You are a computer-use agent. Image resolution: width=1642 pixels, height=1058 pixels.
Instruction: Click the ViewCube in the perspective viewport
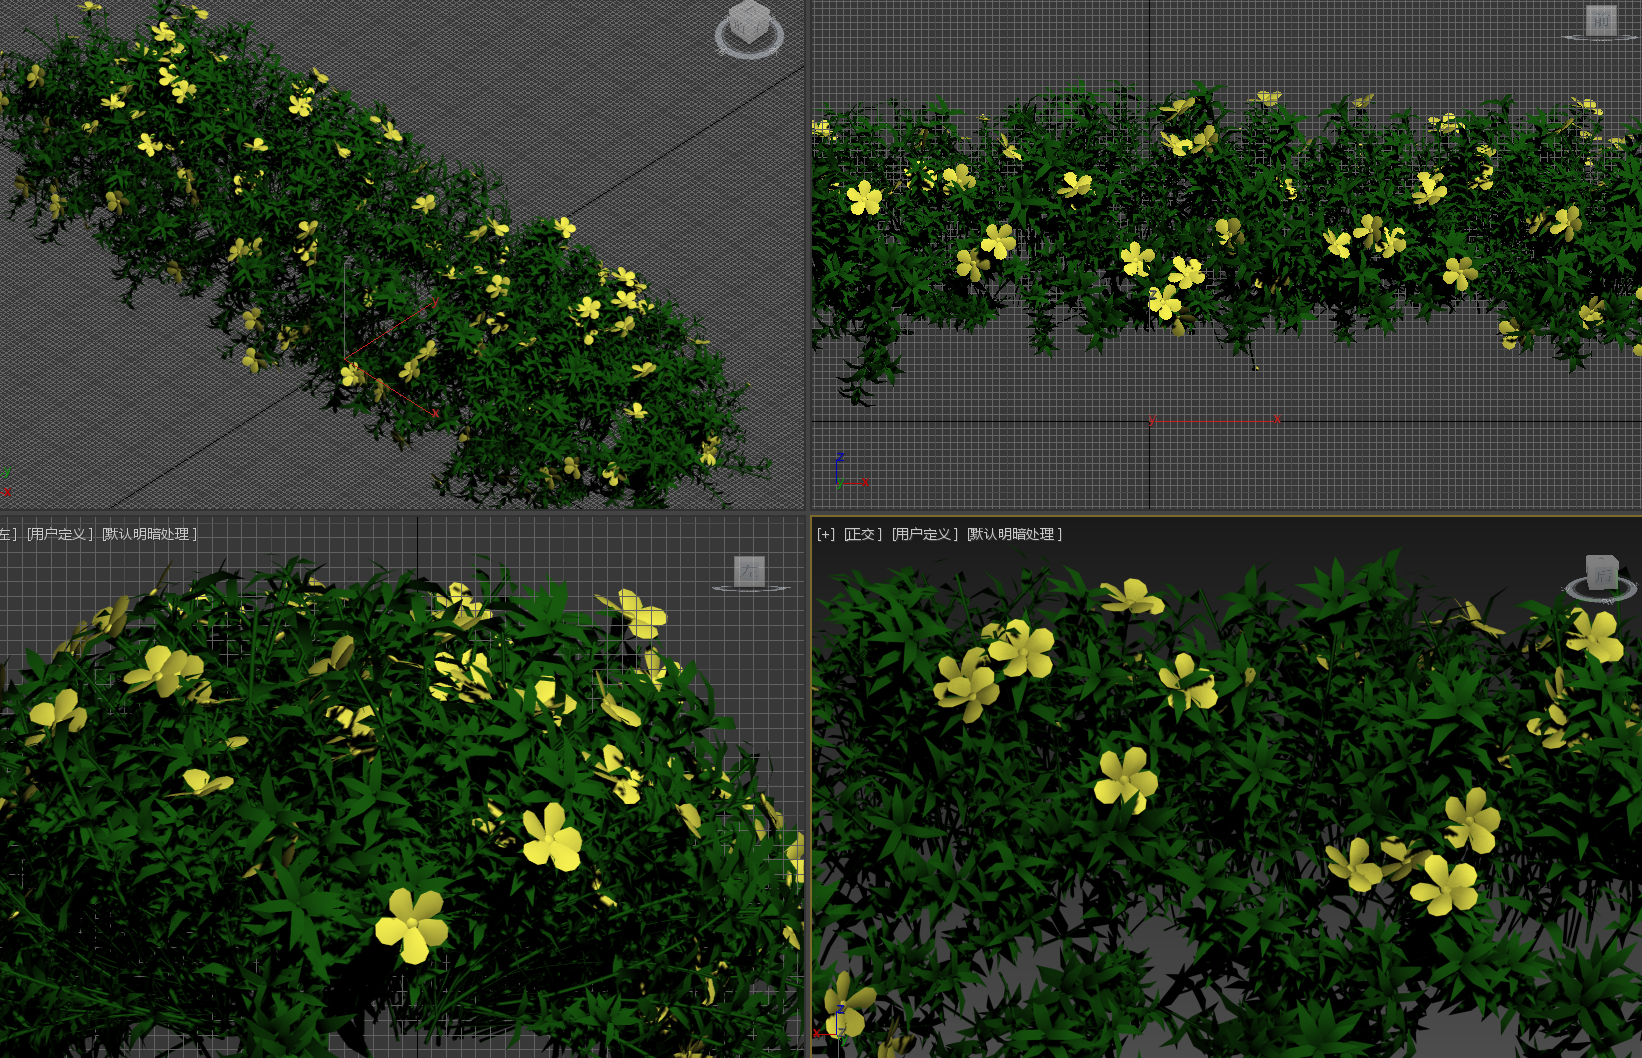[x=749, y=29]
